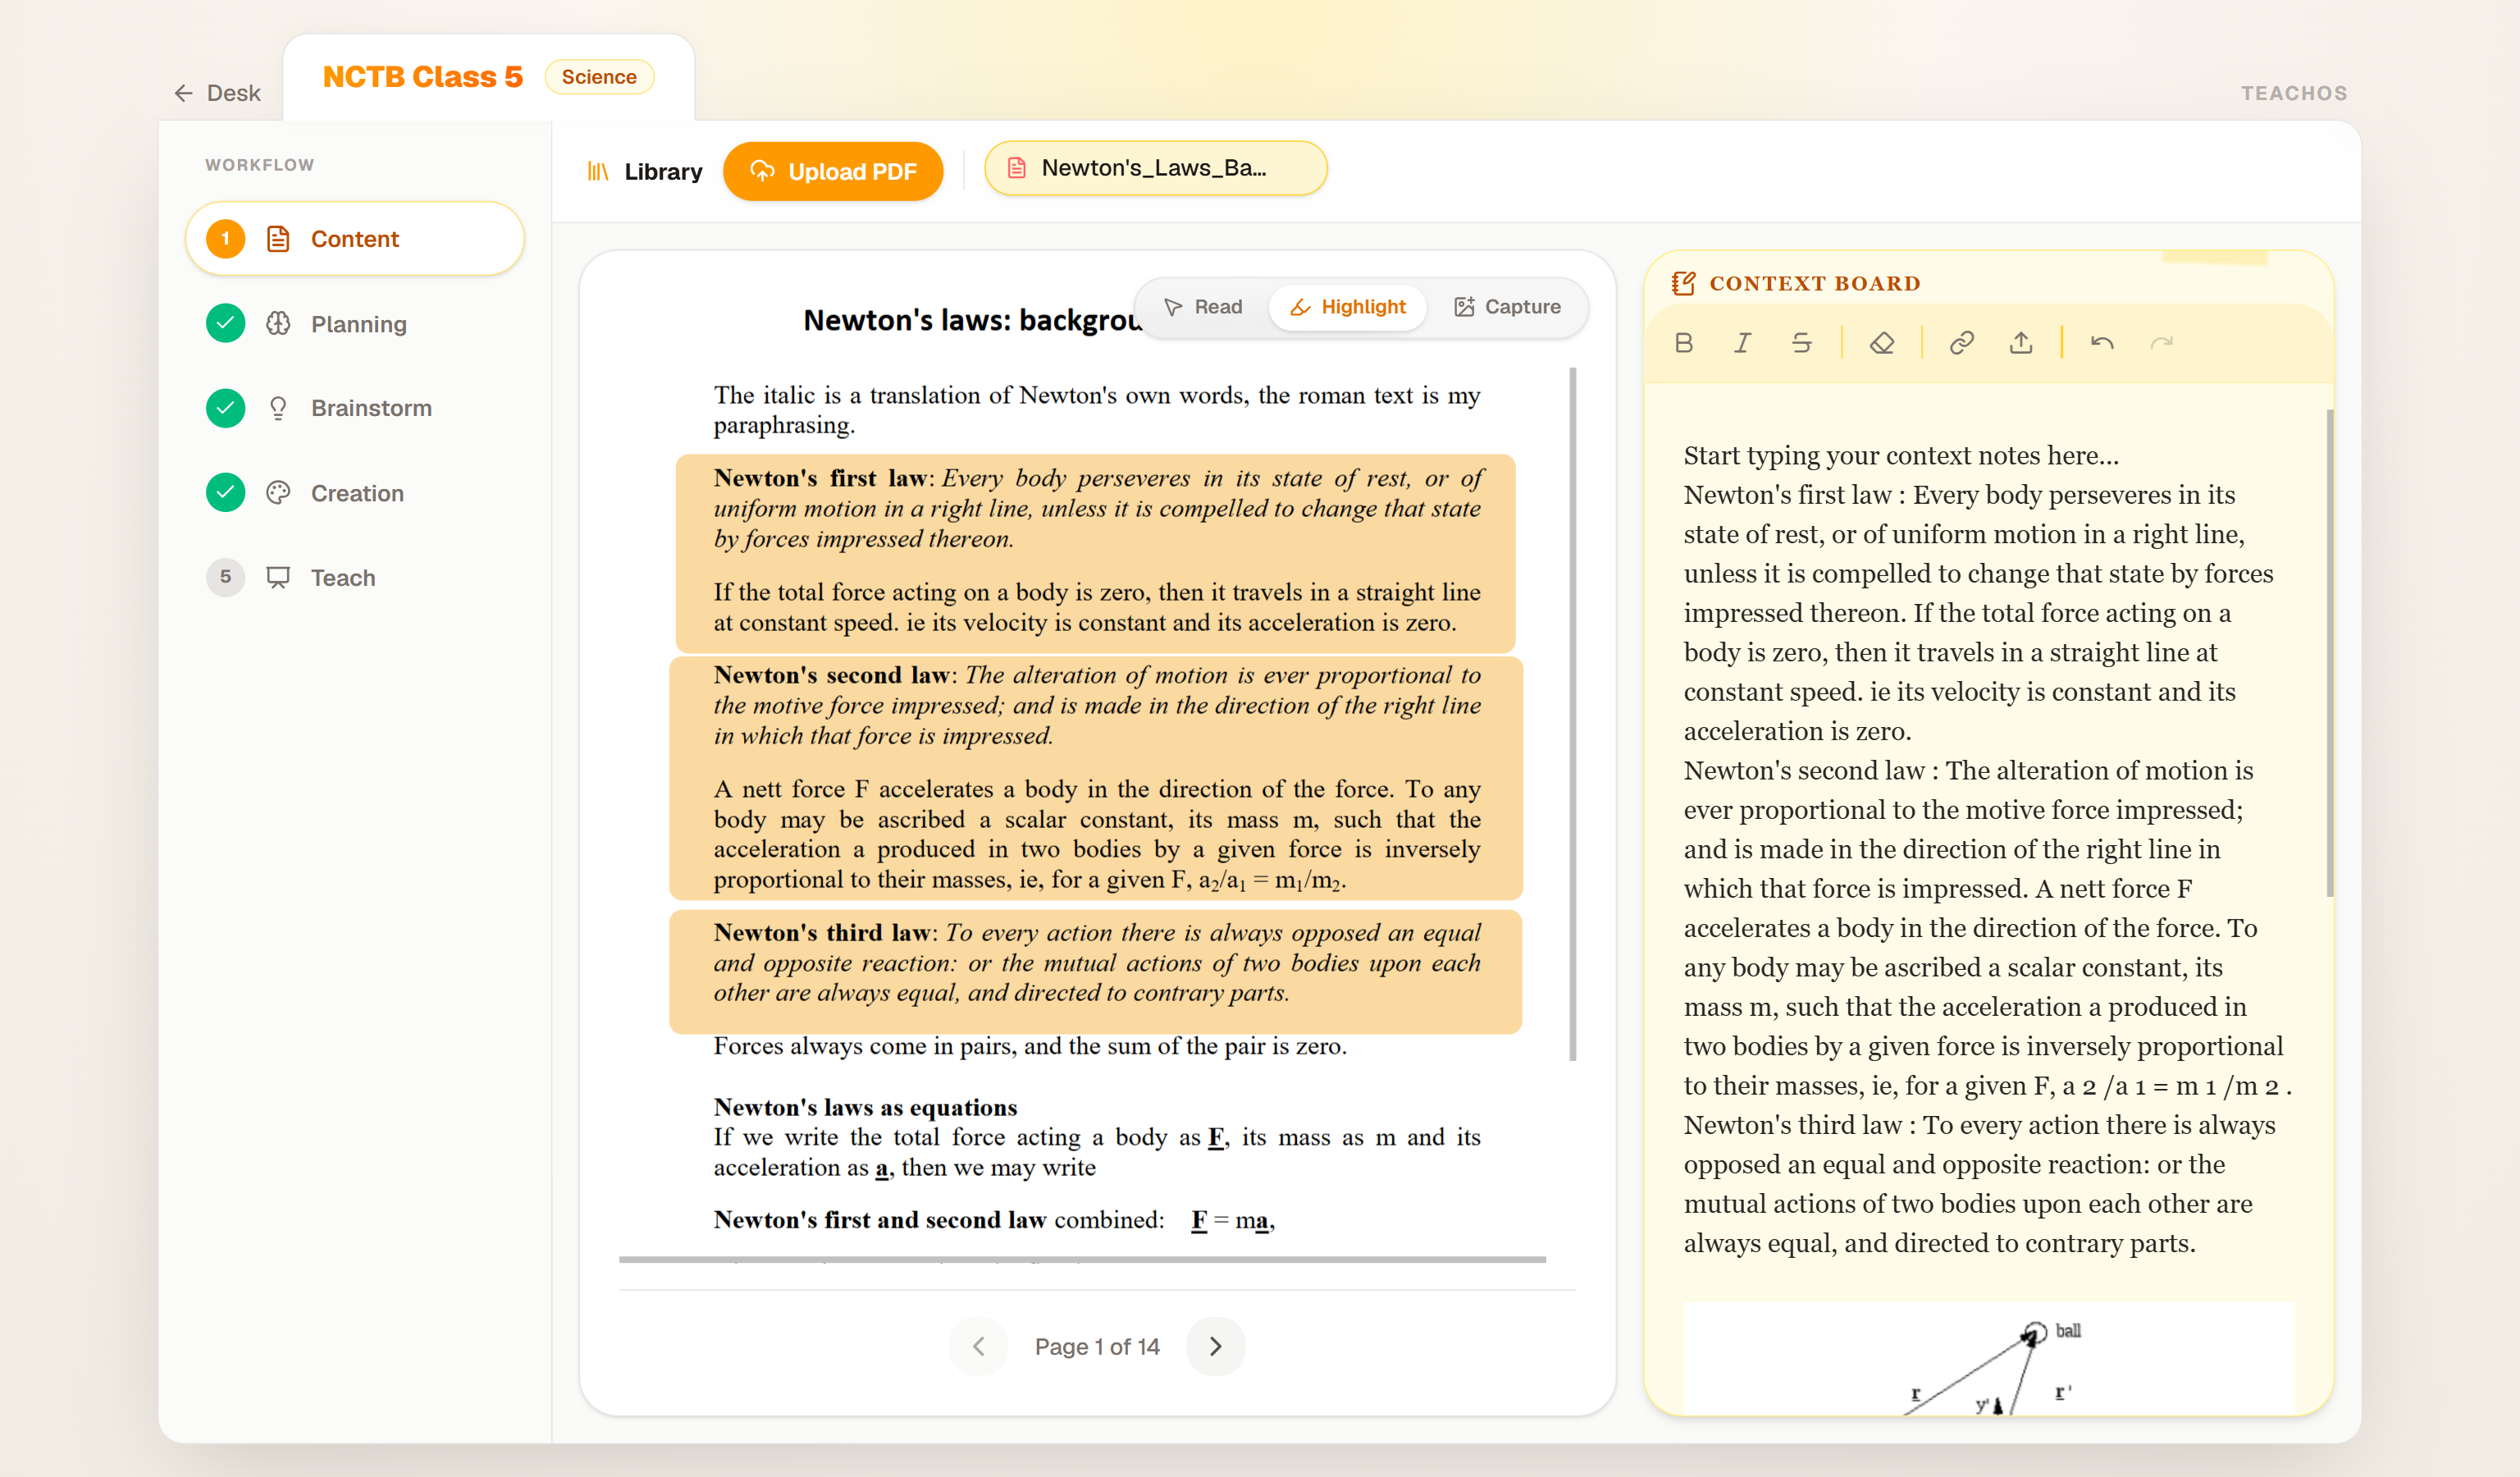Click the upload icon in the Context Board toolbar

click(x=2021, y=343)
